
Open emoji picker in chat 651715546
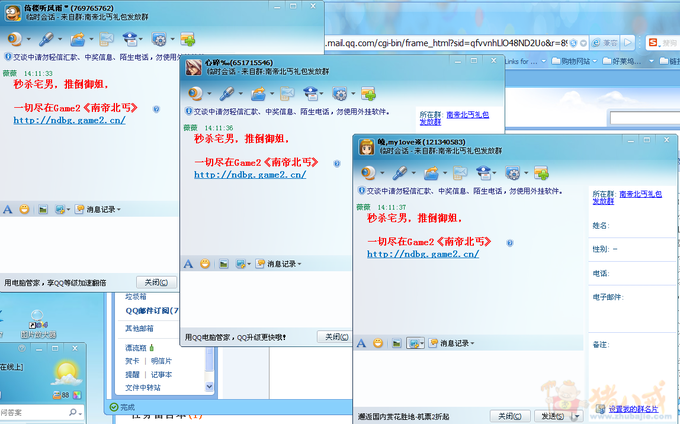tap(205, 264)
